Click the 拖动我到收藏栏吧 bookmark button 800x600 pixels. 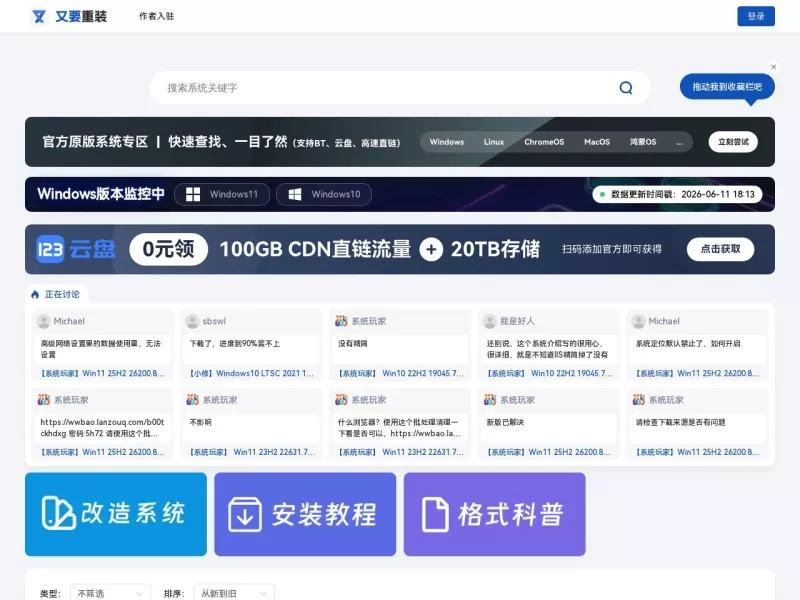point(727,87)
